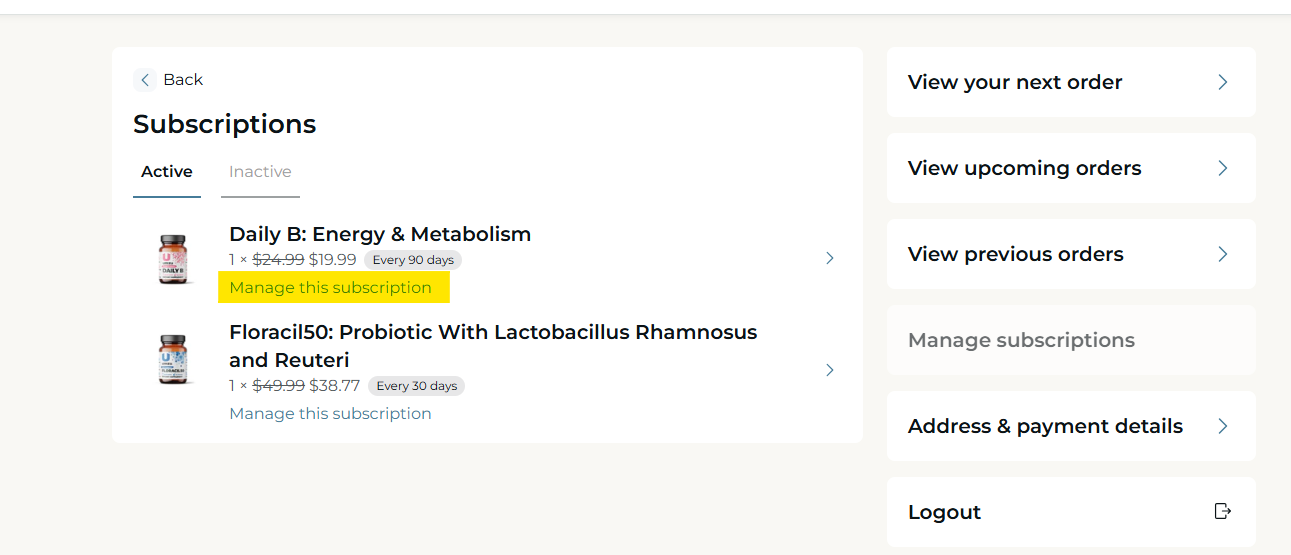Click chevron on View your next order
The image size is (1291, 555).
tap(1222, 82)
